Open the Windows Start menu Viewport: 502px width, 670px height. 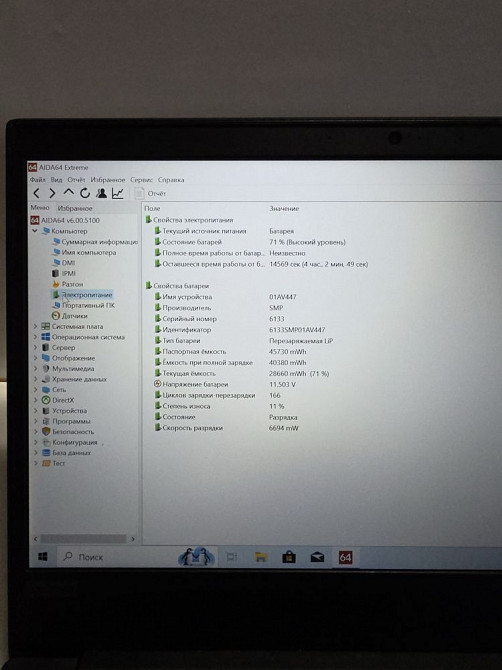tap(43, 556)
